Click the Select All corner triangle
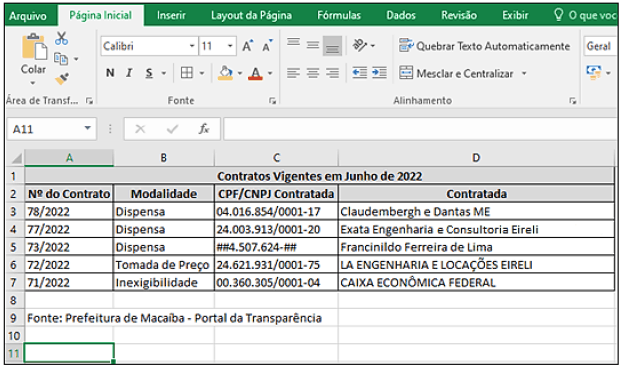This screenshot has height=370, width=626. 16,158
